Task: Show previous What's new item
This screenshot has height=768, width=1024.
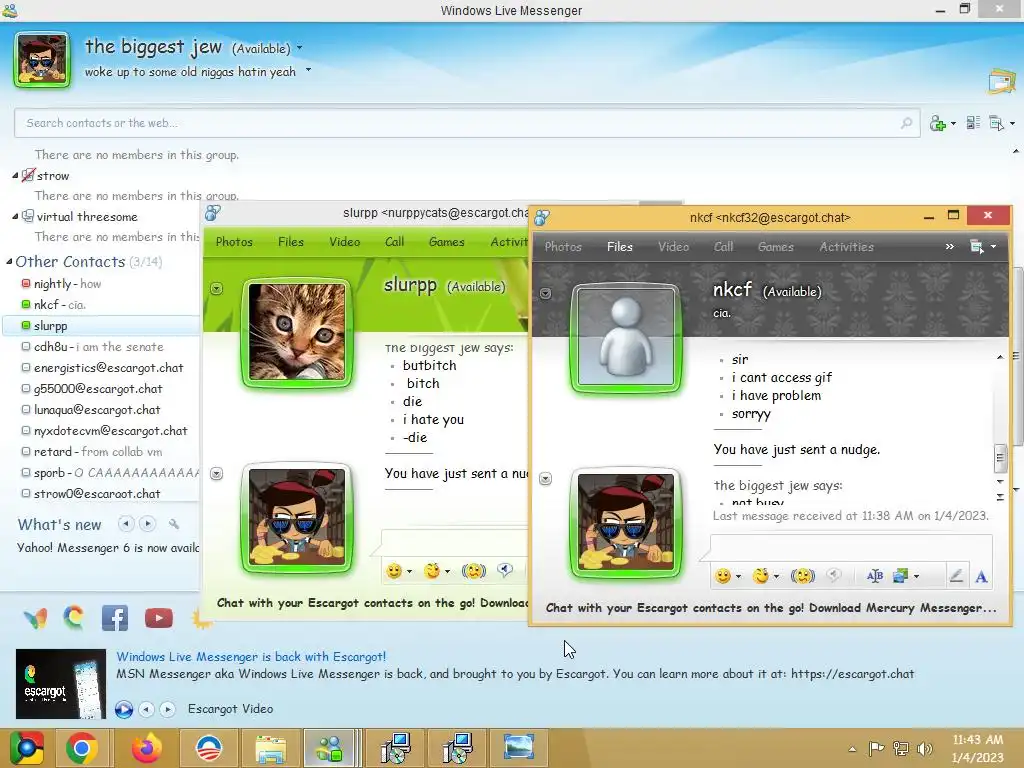Action: pyautogui.click(x=125, y=524)
